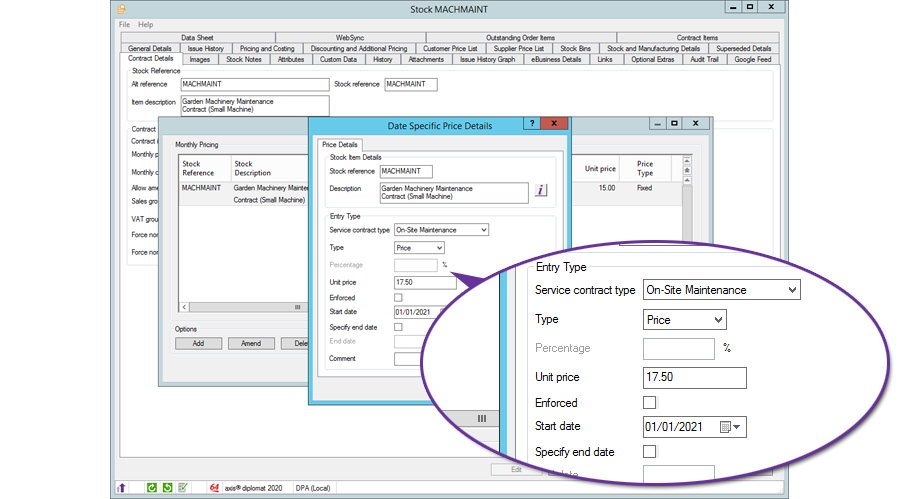Click the Unit price column header in Monthly Pricing
Viewport: 900px width, 499px height.
point(600,169)
